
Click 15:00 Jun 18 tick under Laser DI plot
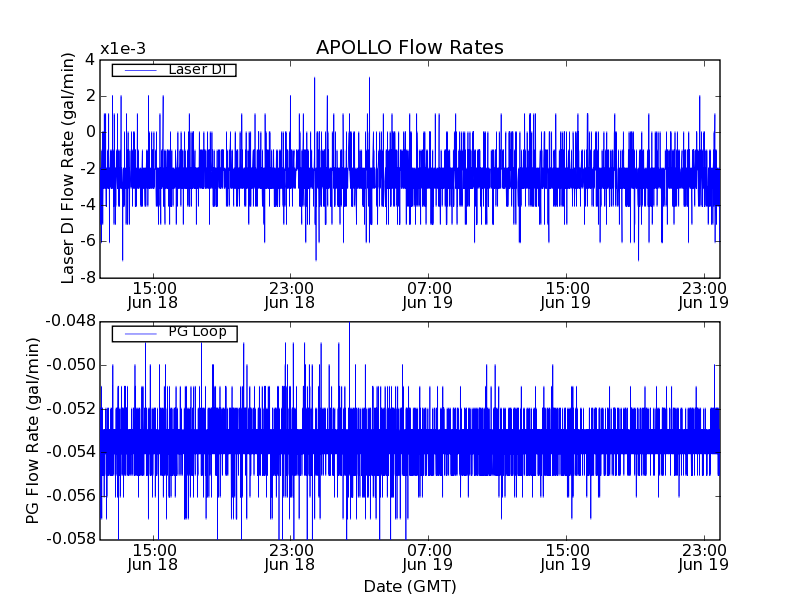[x=153, y=295]
